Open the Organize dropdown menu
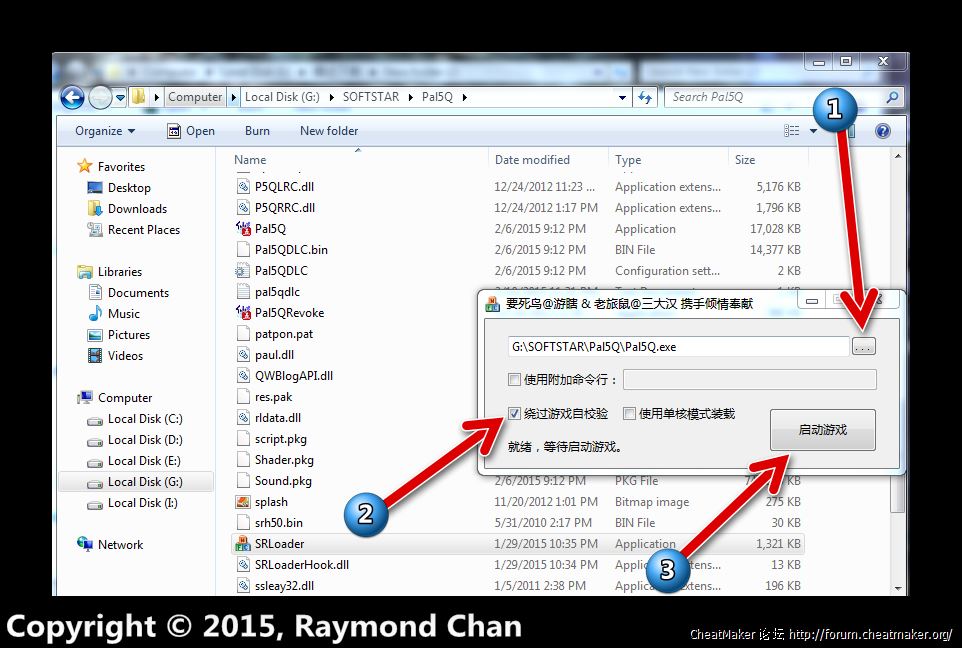The image size is (962, 648). point(104,131)
